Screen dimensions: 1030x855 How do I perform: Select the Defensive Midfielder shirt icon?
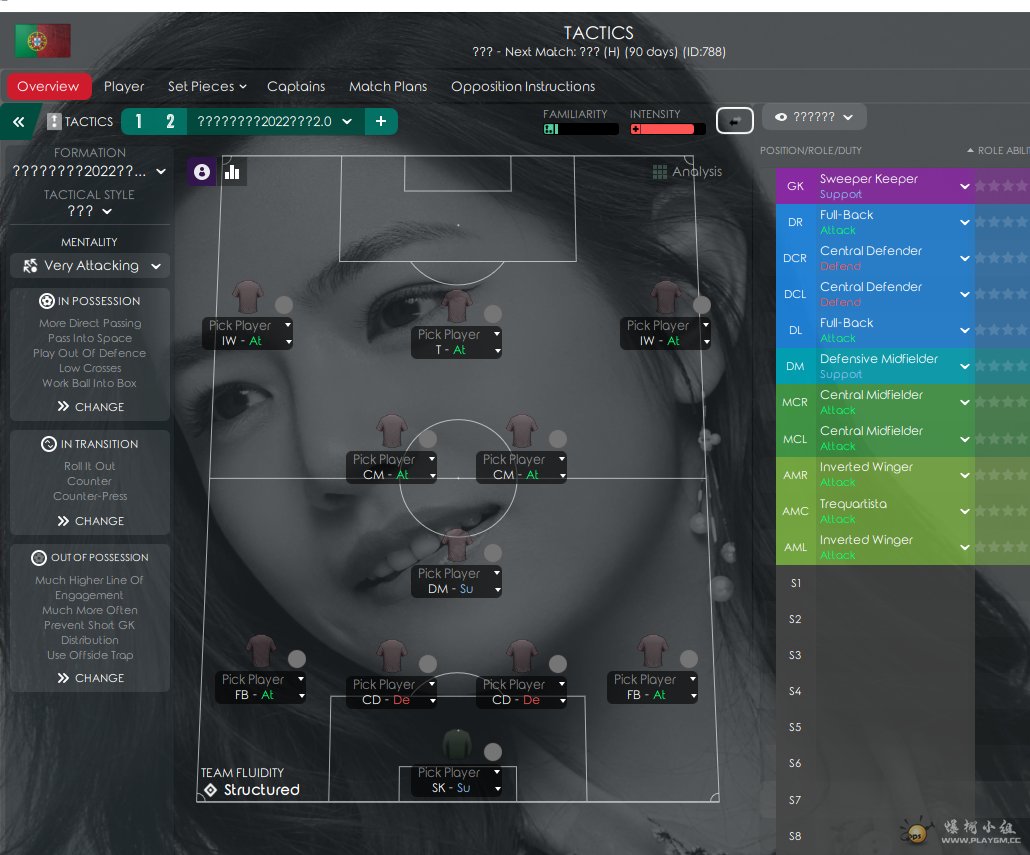pyautogui.click(x=457, y=545)
